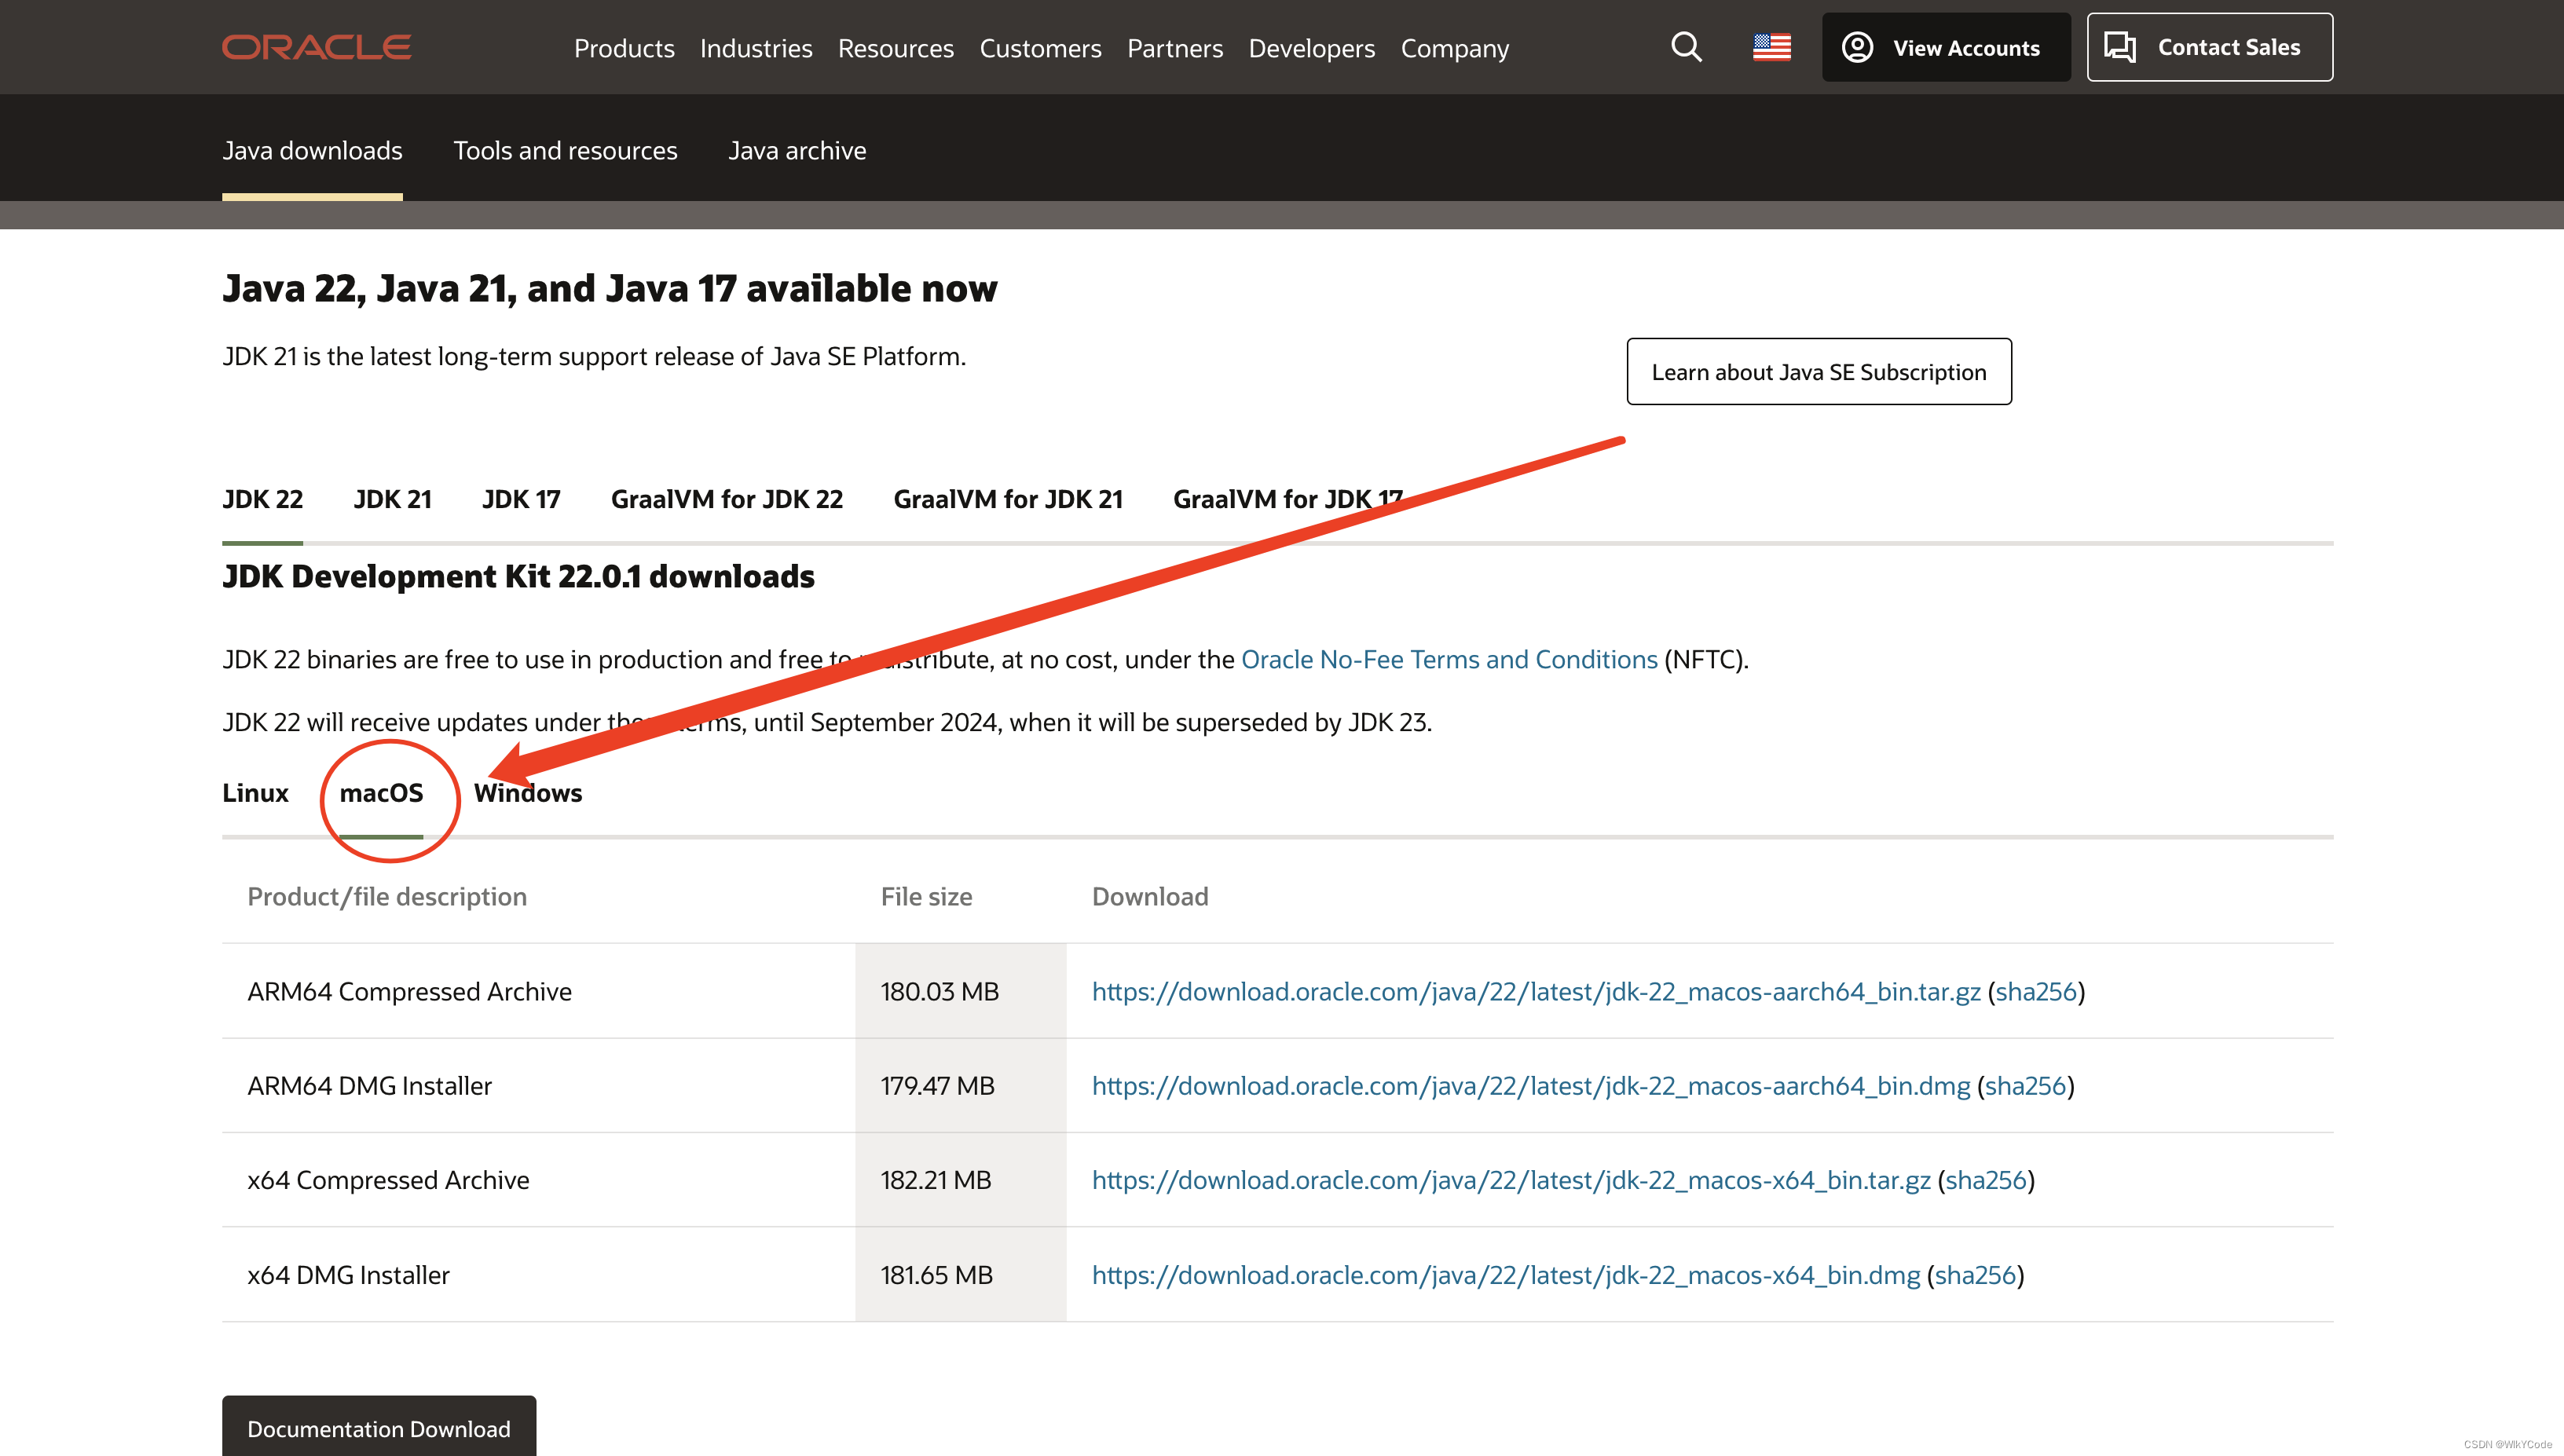The width and height of the screenshot is (2564, 1456).
Task: Click the Oracle logo
Action: 316,47
